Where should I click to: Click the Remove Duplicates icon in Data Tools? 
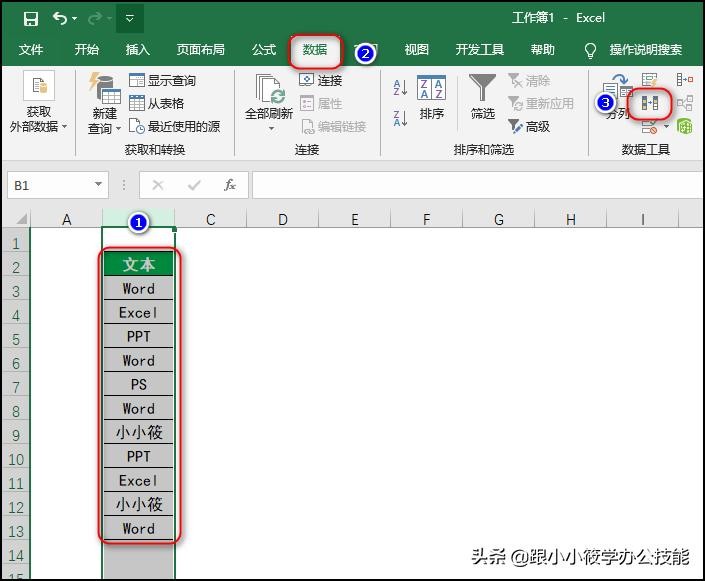(650, 103)
